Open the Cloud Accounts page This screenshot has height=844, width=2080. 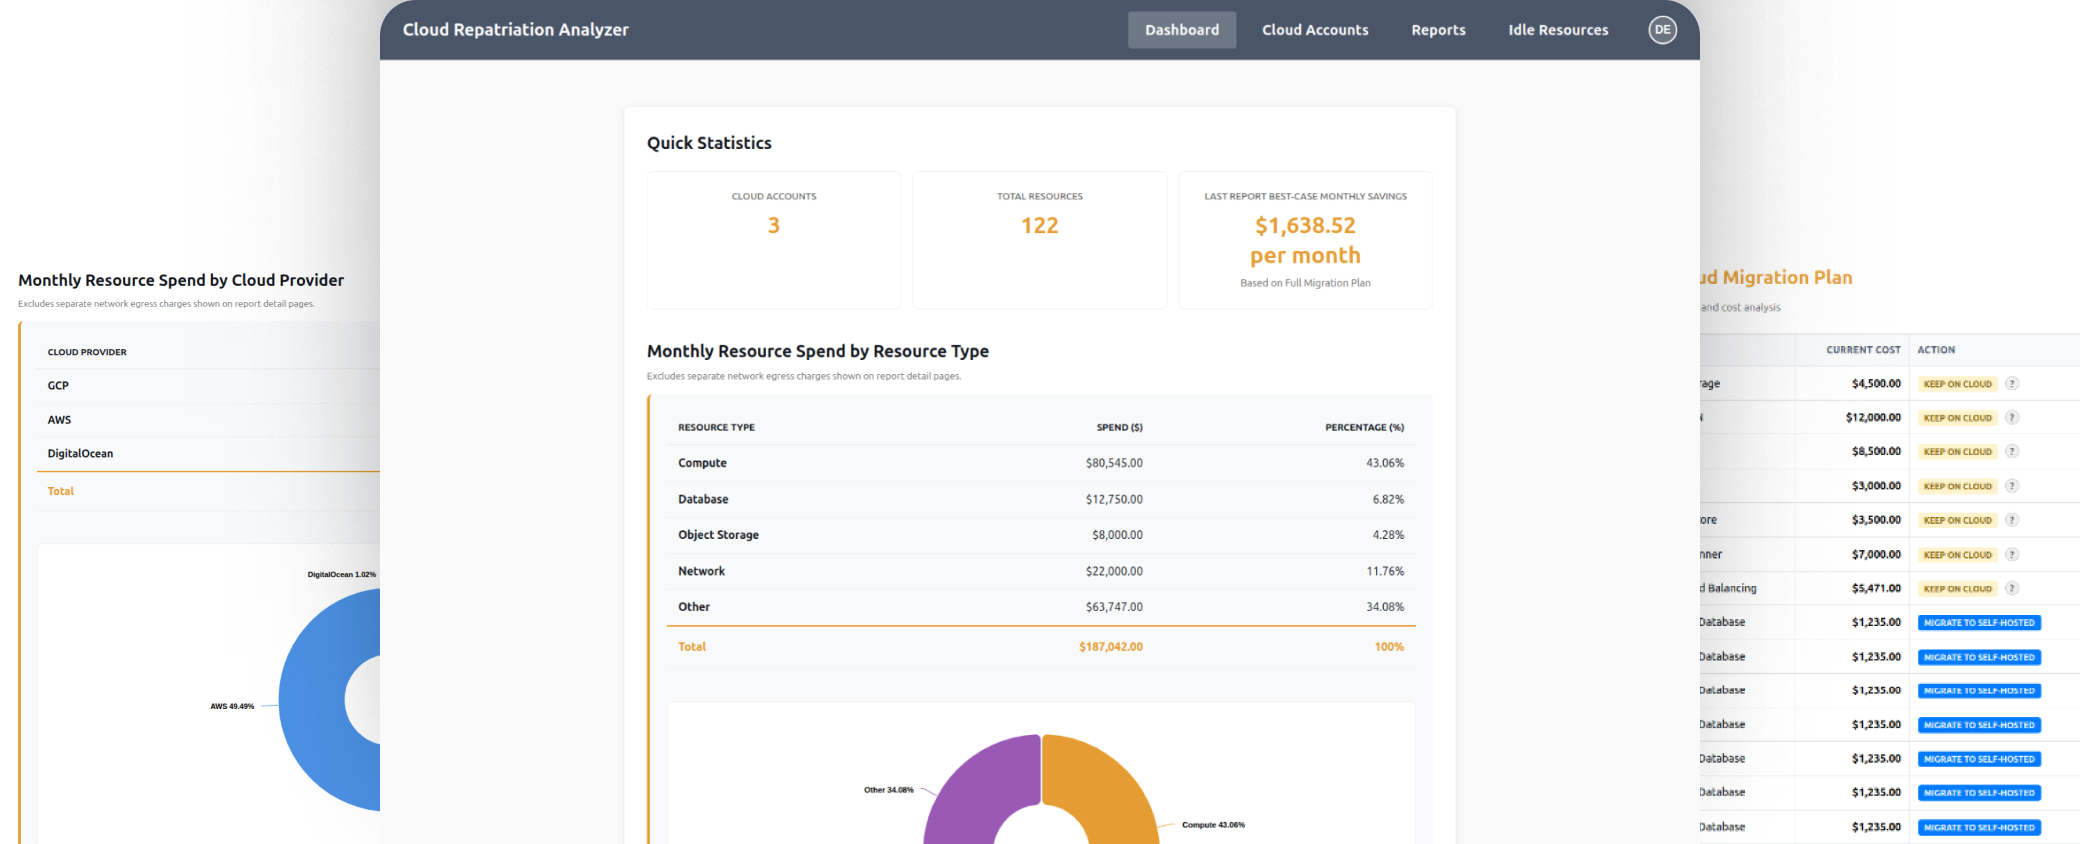pyautogui.click(x=1315, y=30)
